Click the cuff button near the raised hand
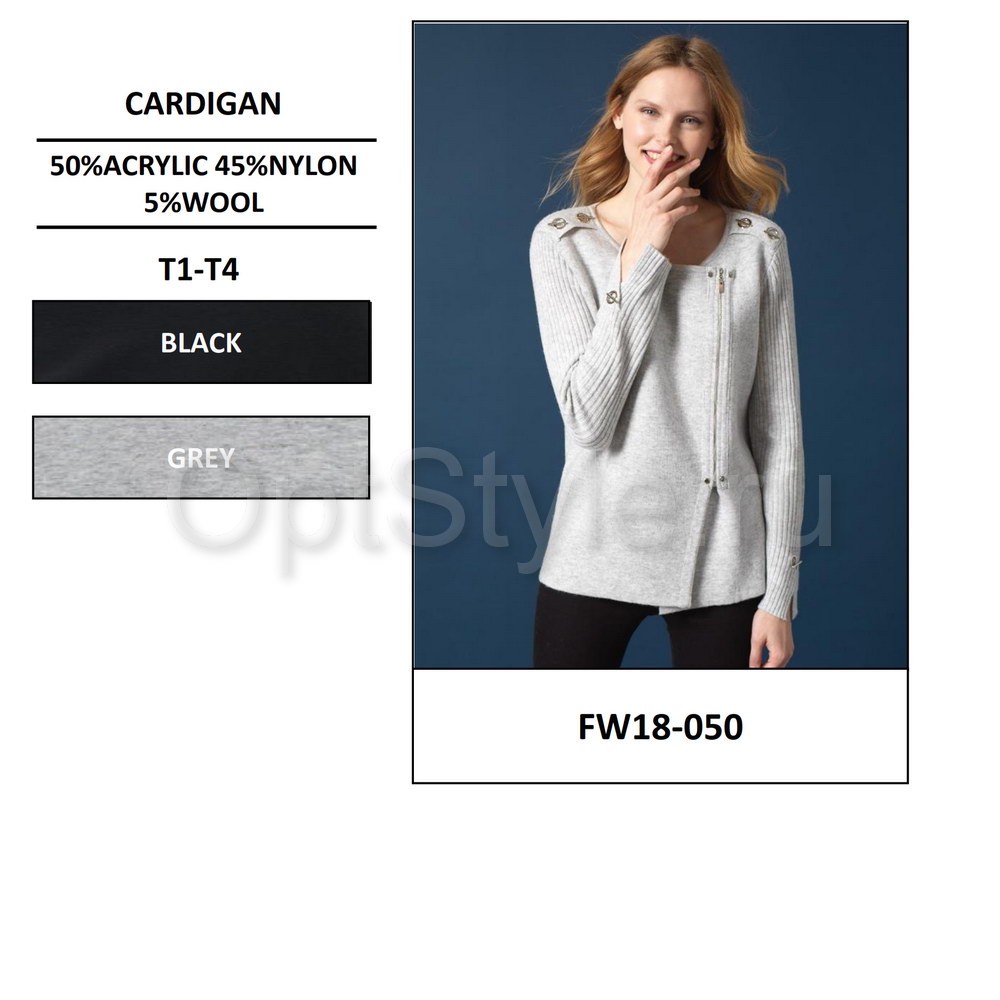Viewport: 1000px width, 1000px height. pos(612,298)
